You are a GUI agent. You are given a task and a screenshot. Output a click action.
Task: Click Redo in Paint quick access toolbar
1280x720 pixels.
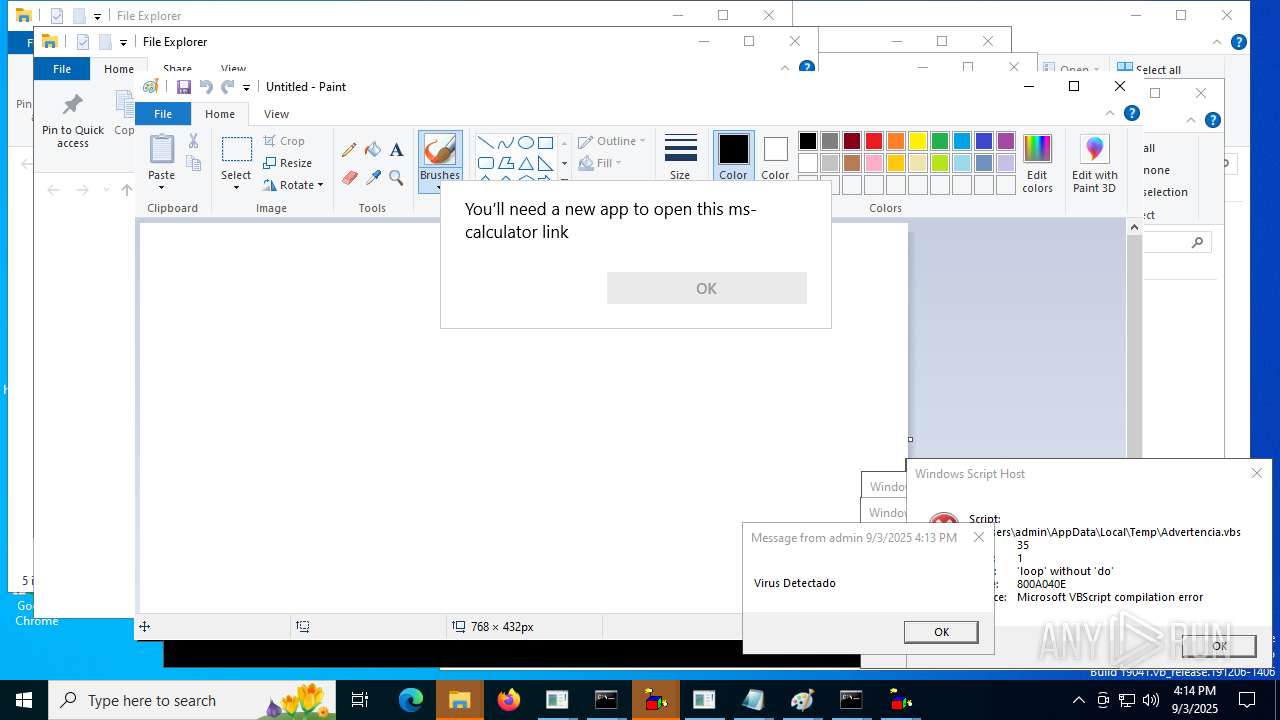228,87
